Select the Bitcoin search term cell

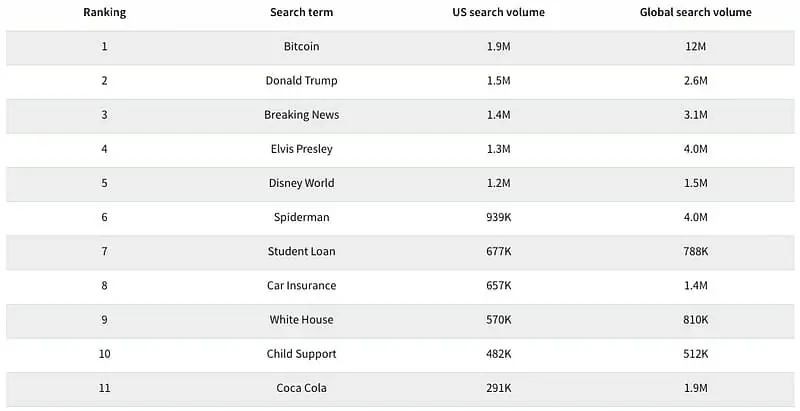coord(301,47)
